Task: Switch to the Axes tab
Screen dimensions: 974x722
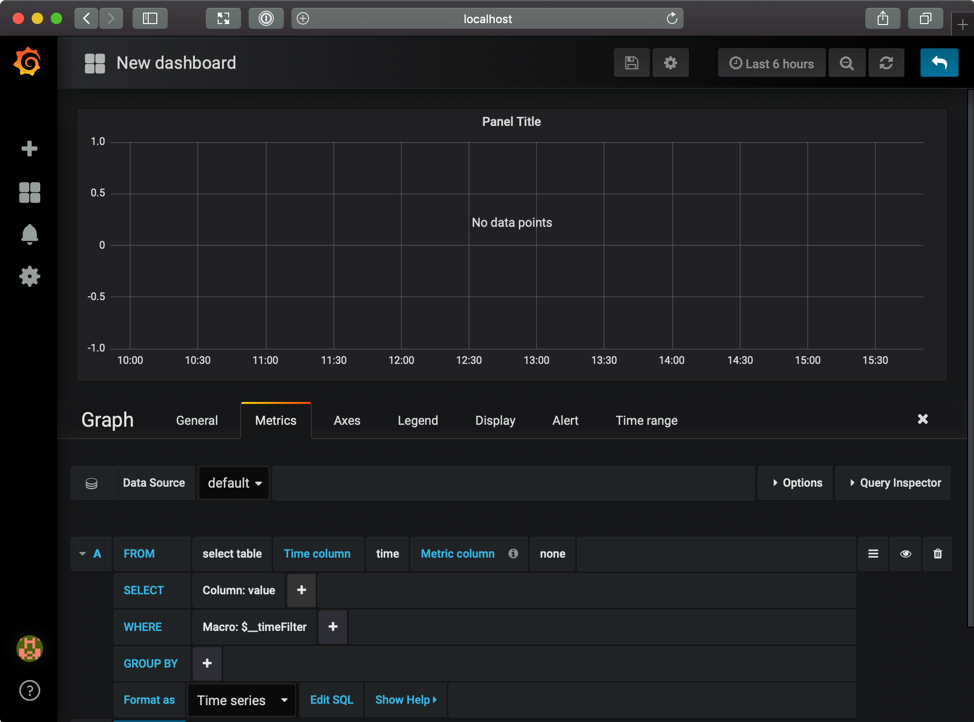Action: pyautogui.click(x=347, y=420)
